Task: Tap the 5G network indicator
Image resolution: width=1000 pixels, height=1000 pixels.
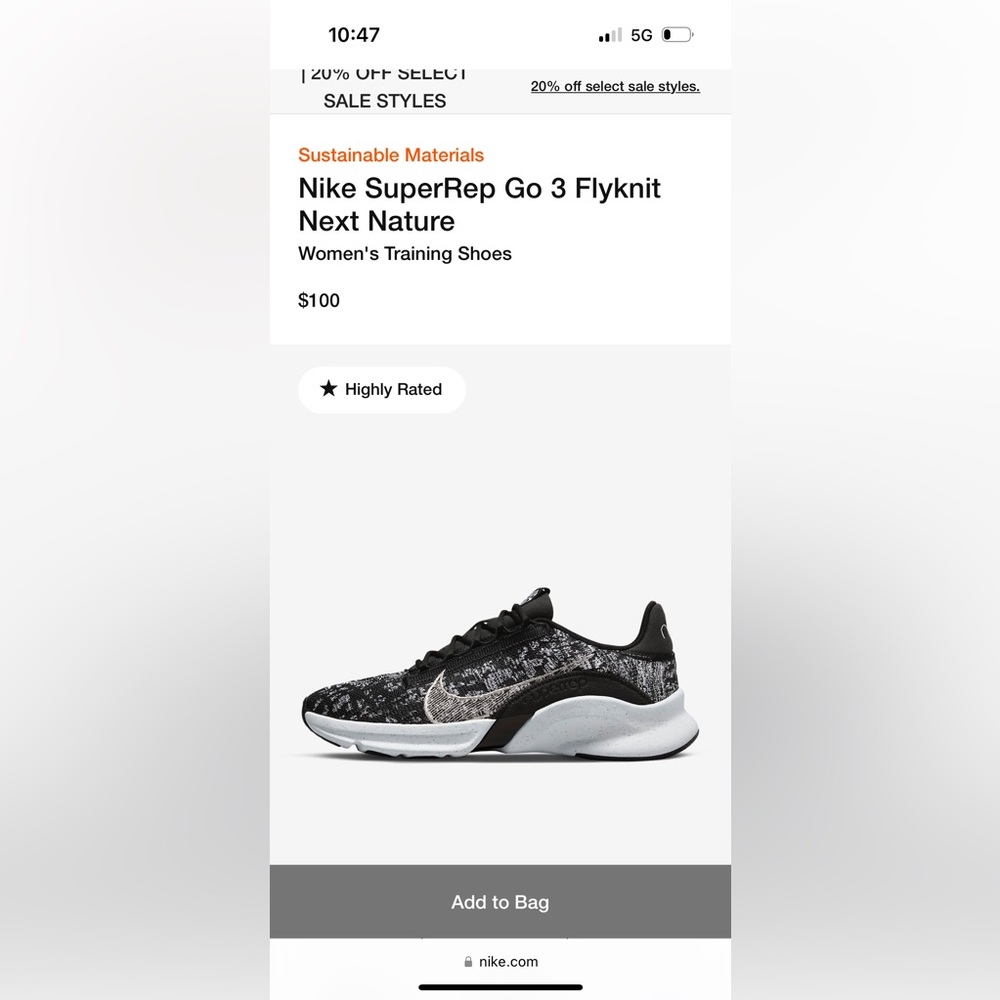Action: [x=641, y=33]
